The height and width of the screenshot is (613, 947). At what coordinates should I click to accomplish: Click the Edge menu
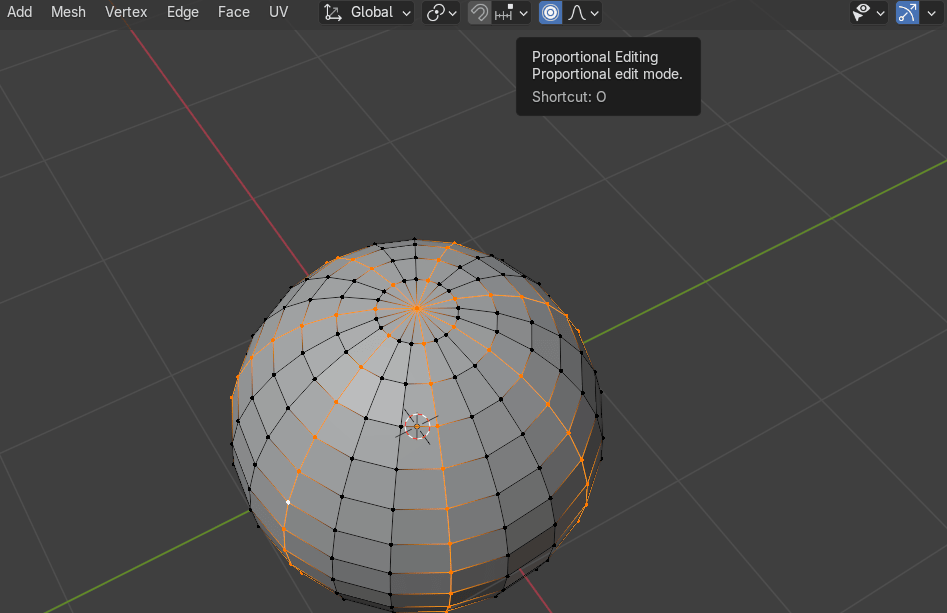point(183,12)
